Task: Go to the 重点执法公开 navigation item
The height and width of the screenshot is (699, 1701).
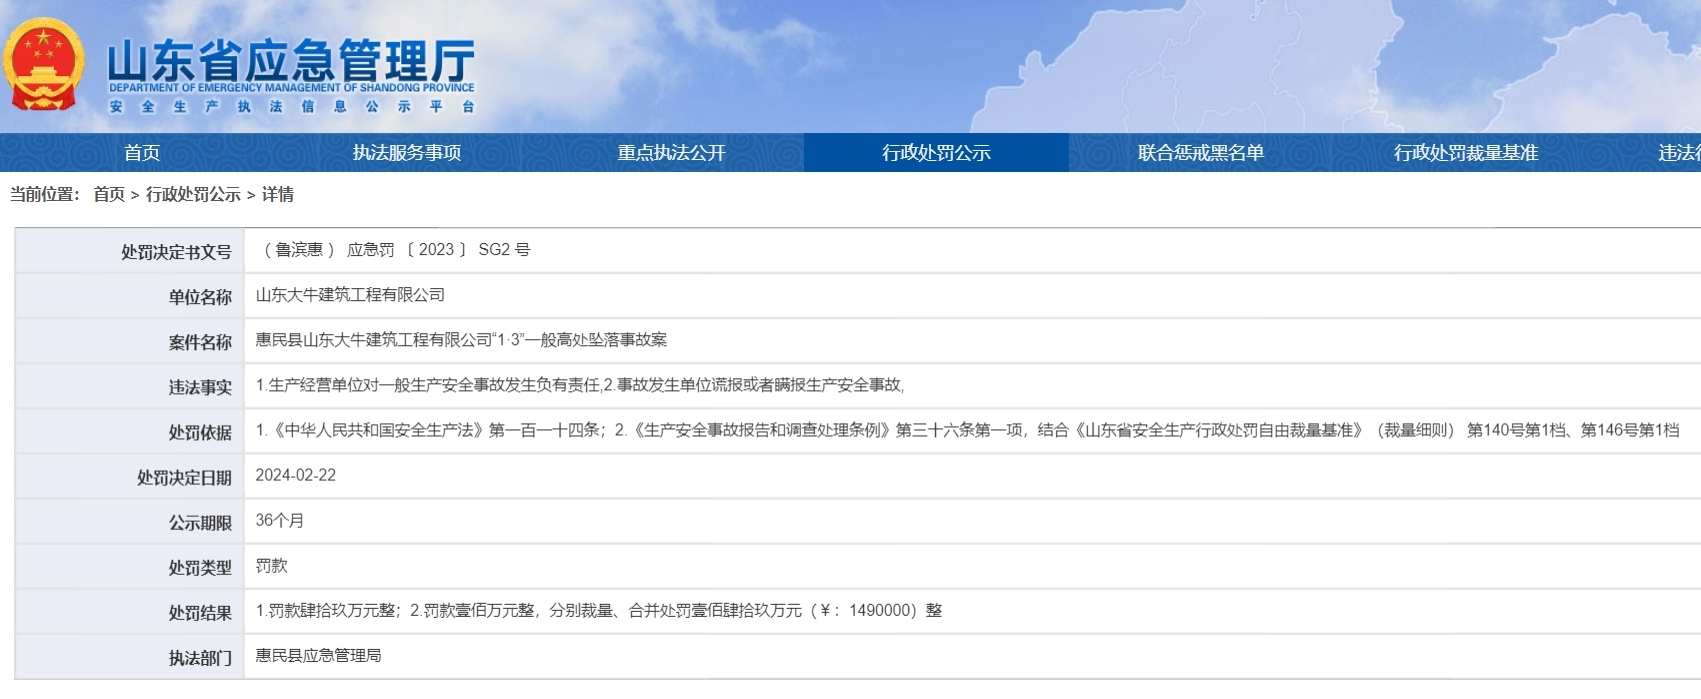Action: 671,153
